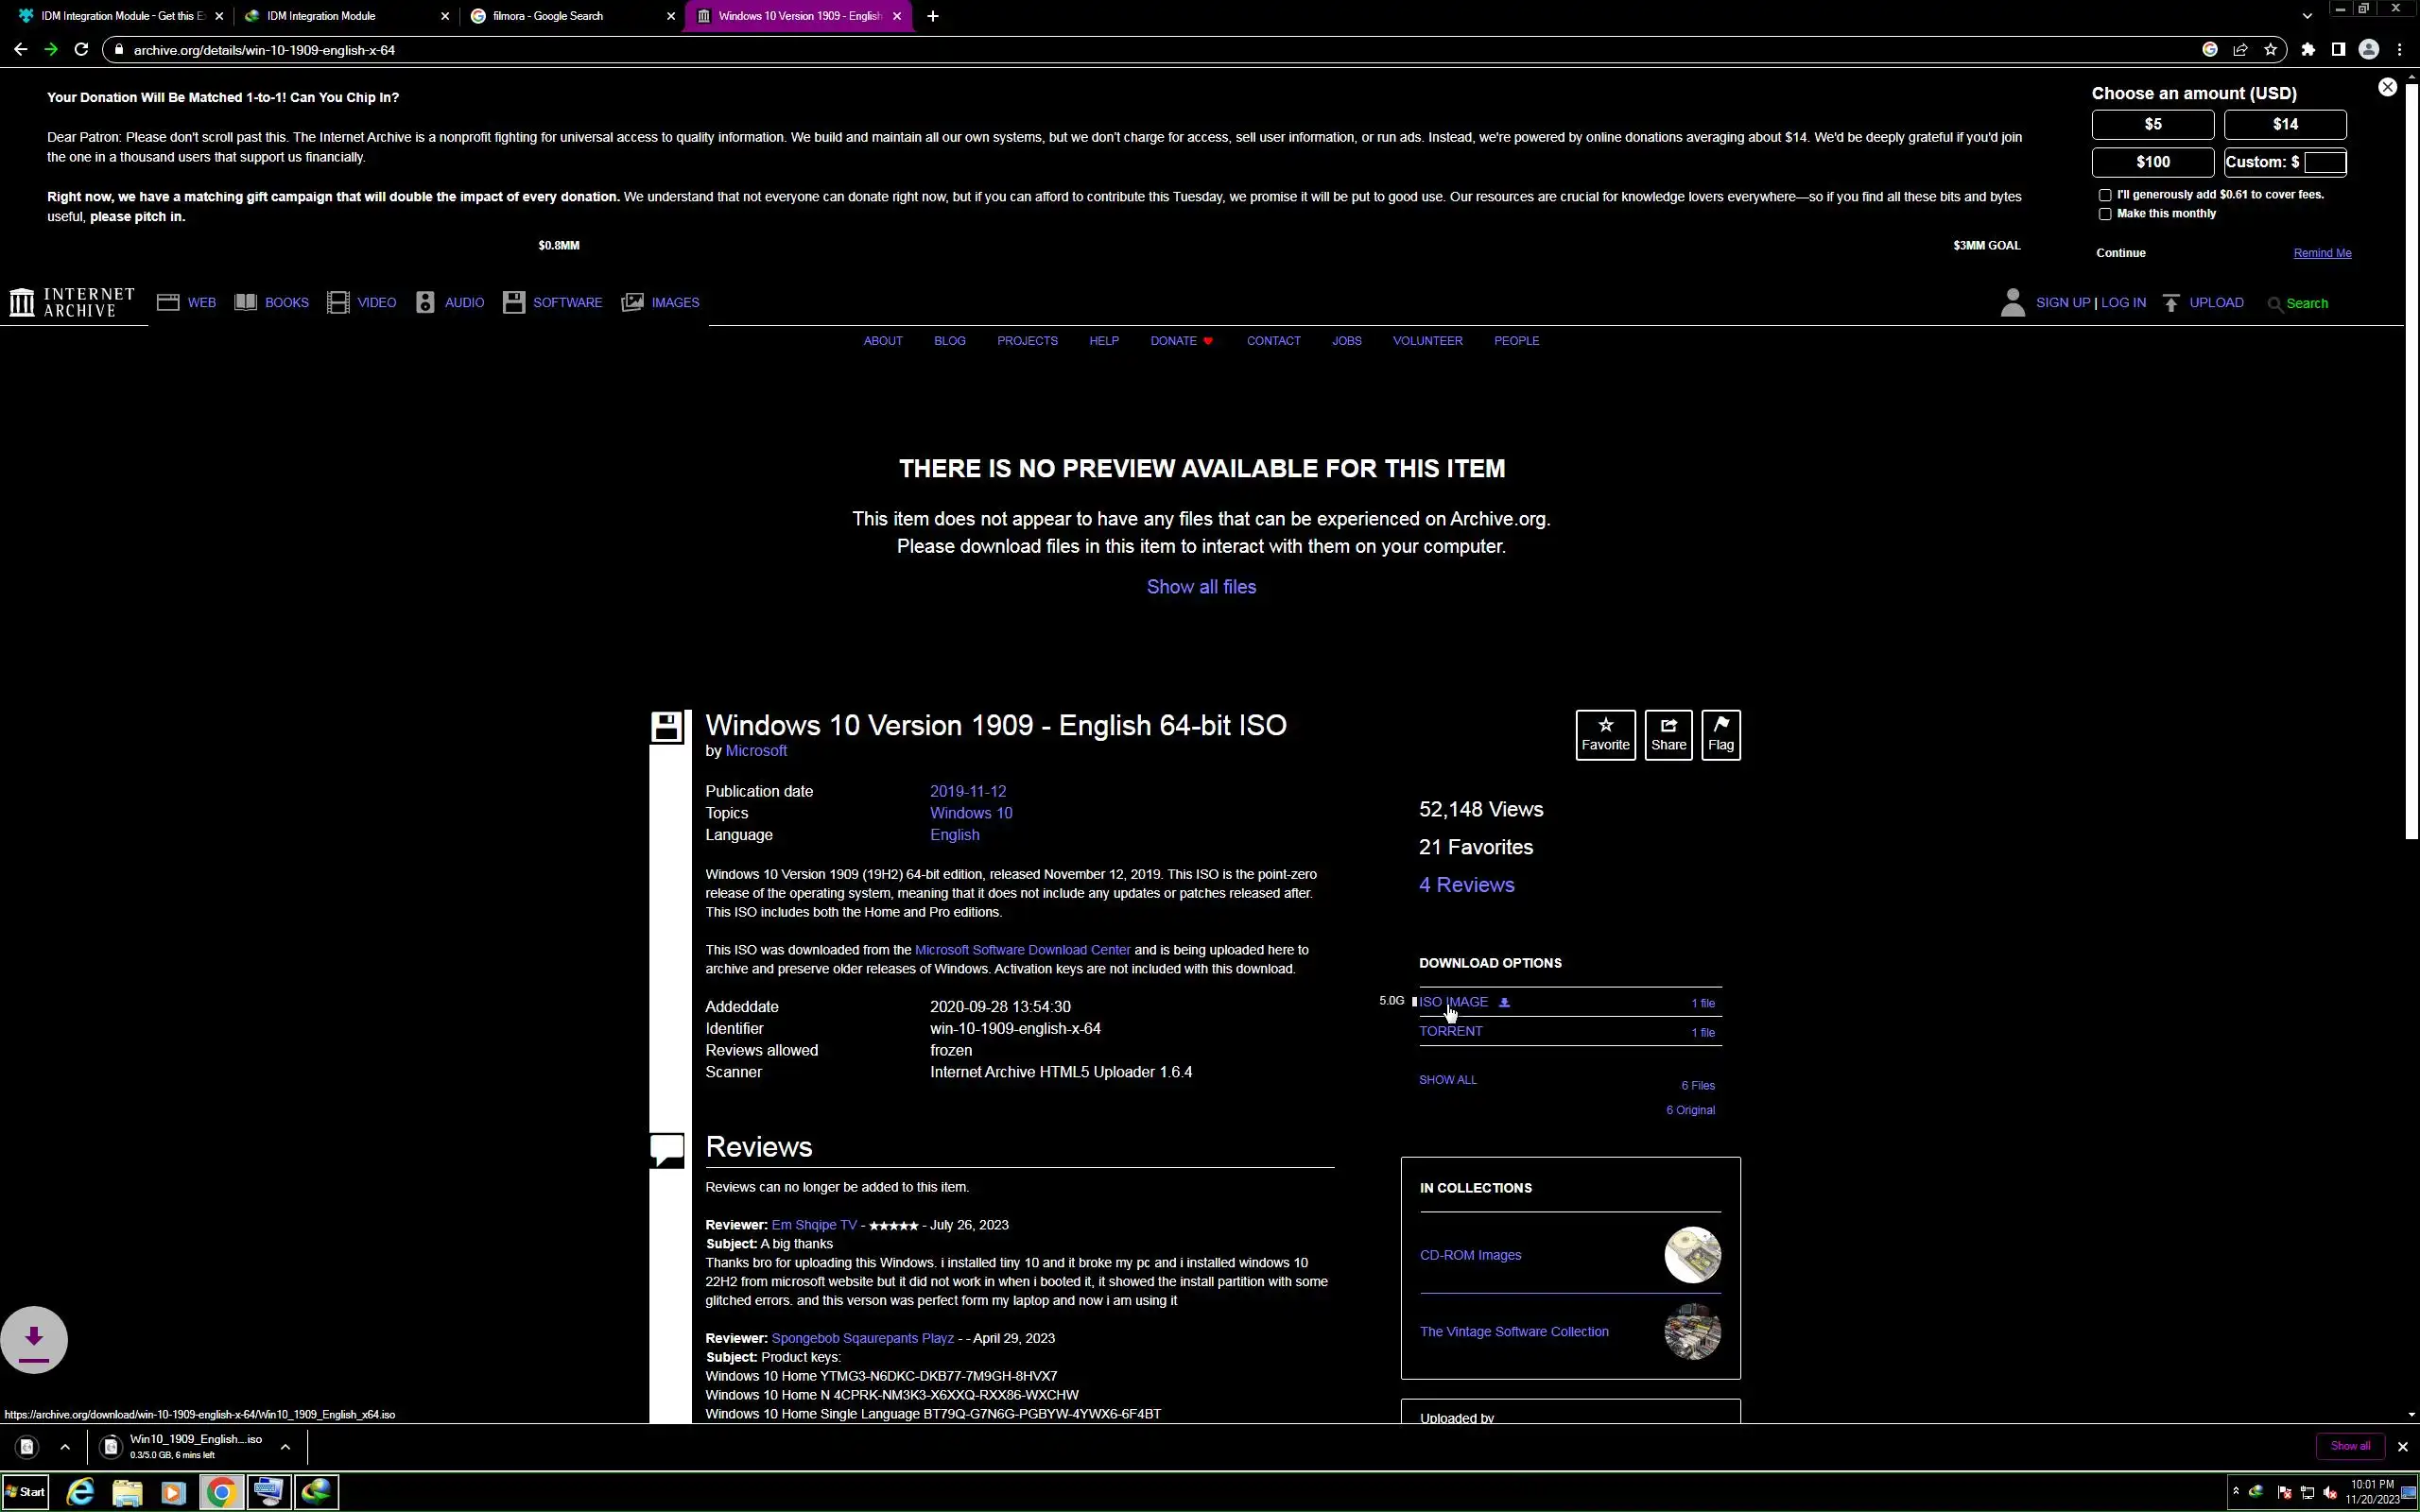Image resolution: width=2420 pixels, height=1512 pixels.
Task: Bookmark this page with the star icon
Action: [2270, 49]
